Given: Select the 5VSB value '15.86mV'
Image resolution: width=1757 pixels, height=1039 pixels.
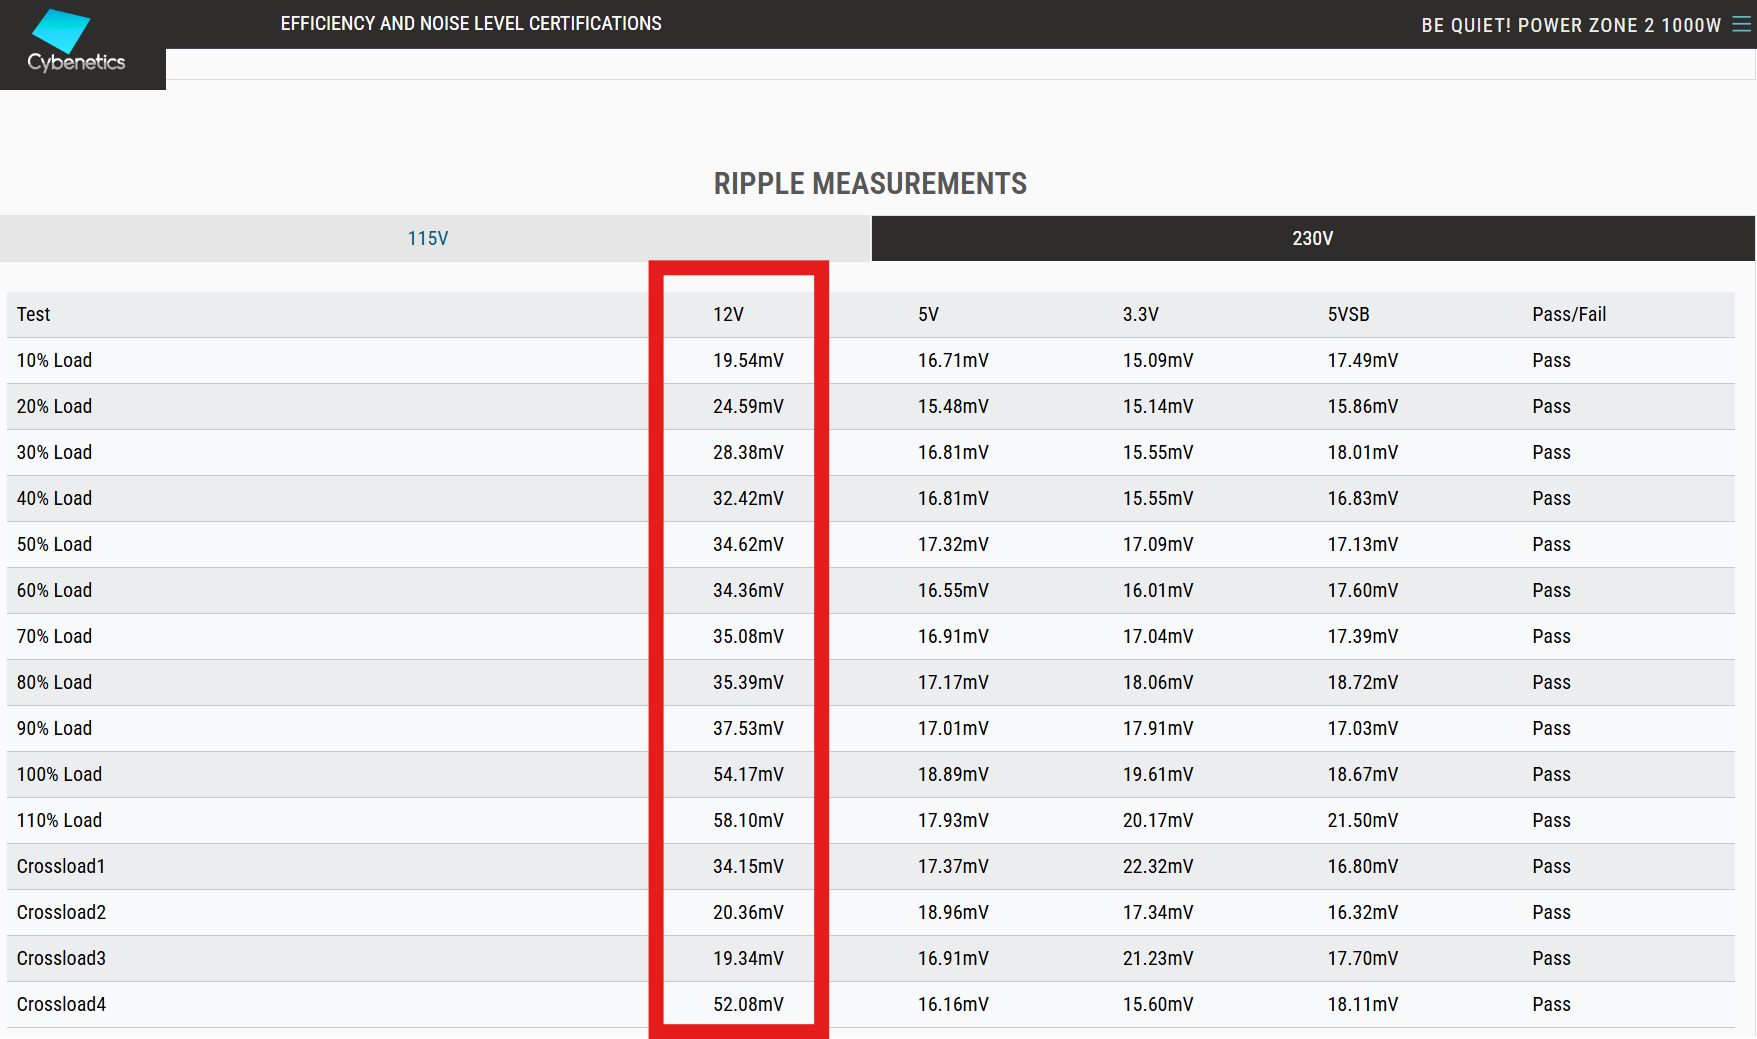Looking at the screenshot, I should [x=1363, y=406].
